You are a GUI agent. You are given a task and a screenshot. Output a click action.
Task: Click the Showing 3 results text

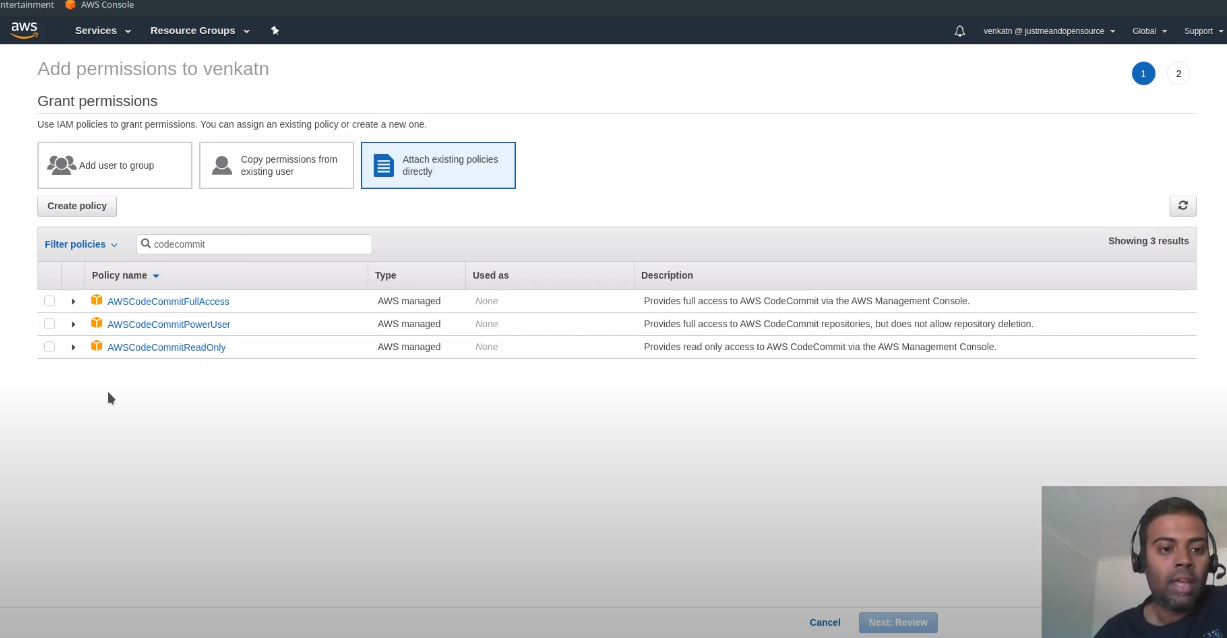click(x=1148, y=241)
